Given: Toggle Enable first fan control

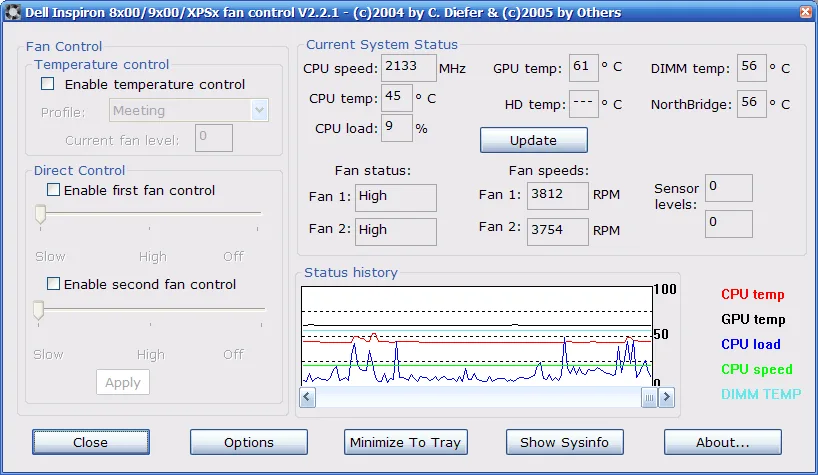Looking at the screenshot, I should click(54, 190).
